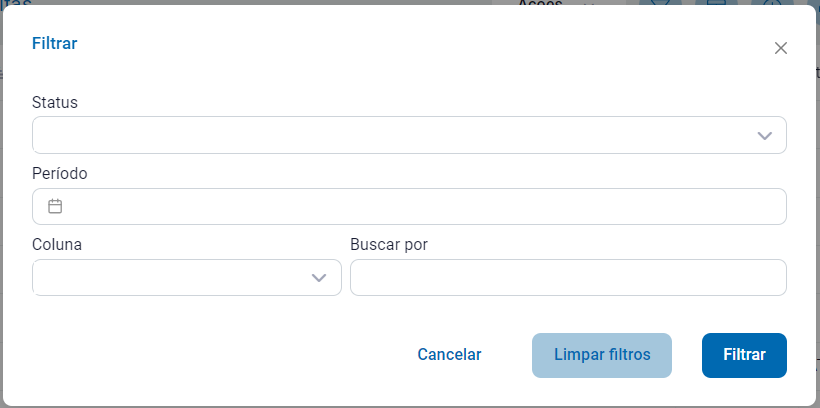Click inside the Status combo box
Viewport: 820px width, 408px height.
click(390, 135)
